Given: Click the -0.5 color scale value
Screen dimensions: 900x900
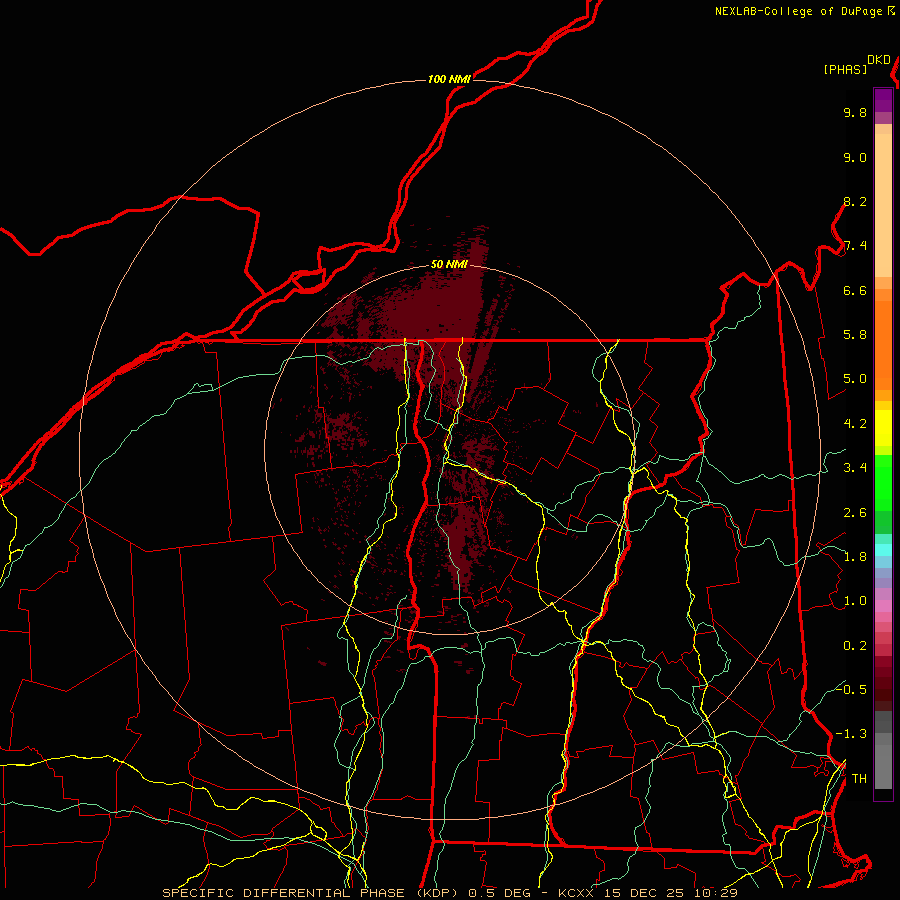Looking at the screenshot, I should pyautogui.click(x=851, y=689).
